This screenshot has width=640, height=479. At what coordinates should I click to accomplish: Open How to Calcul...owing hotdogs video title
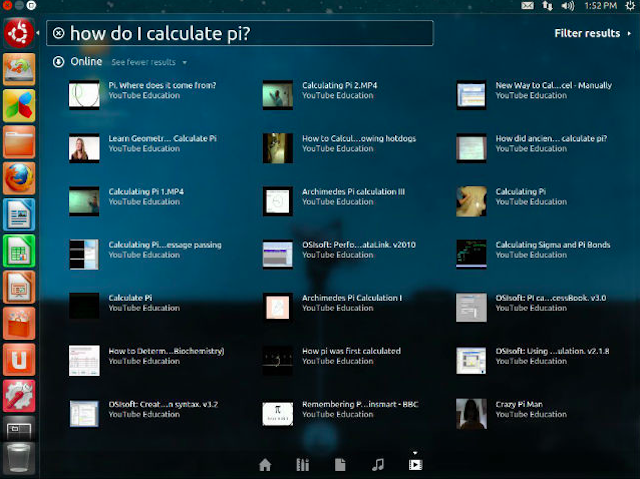(359, 138)
